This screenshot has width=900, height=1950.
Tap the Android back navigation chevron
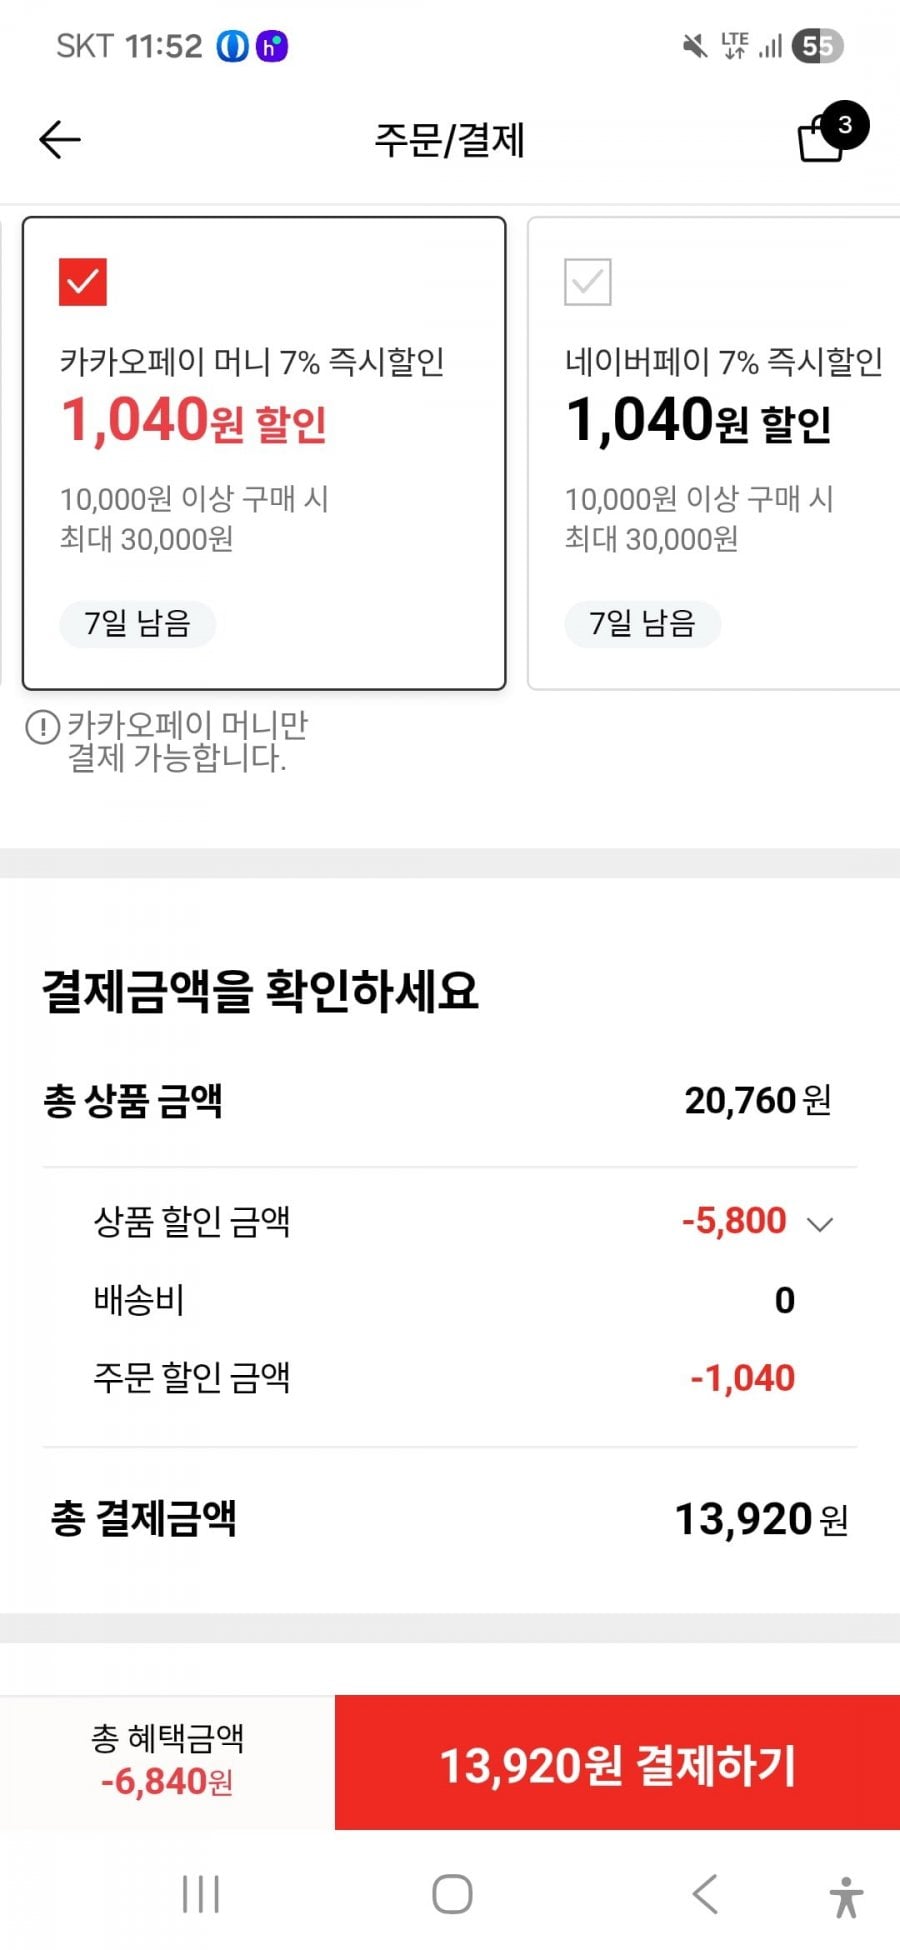705,1894
